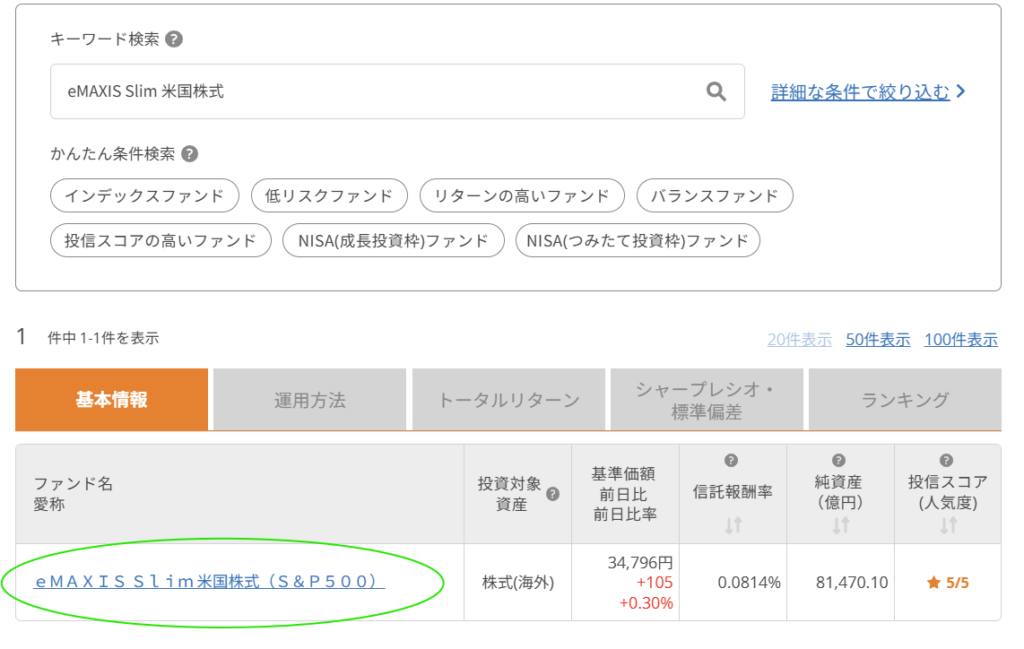Click help icon next to 投資対象資産
1024x649 pixels.
tap(552, 494)
